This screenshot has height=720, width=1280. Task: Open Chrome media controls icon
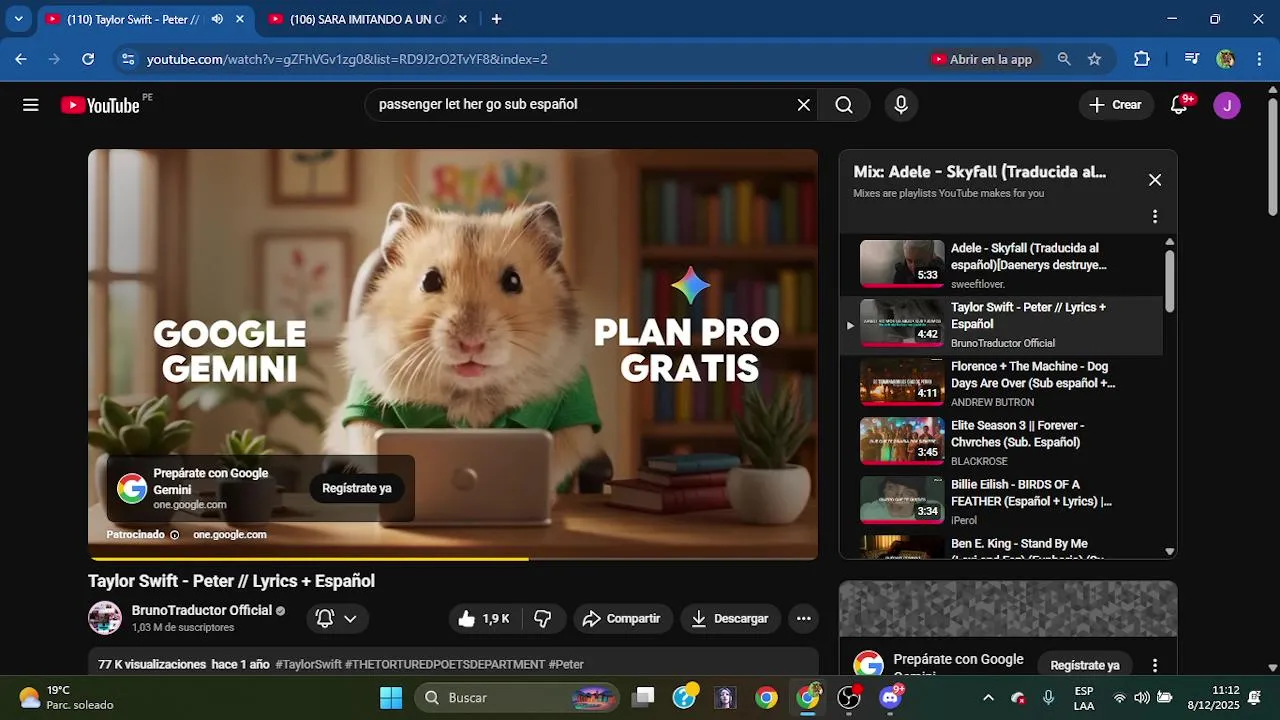coord(1191,59)
